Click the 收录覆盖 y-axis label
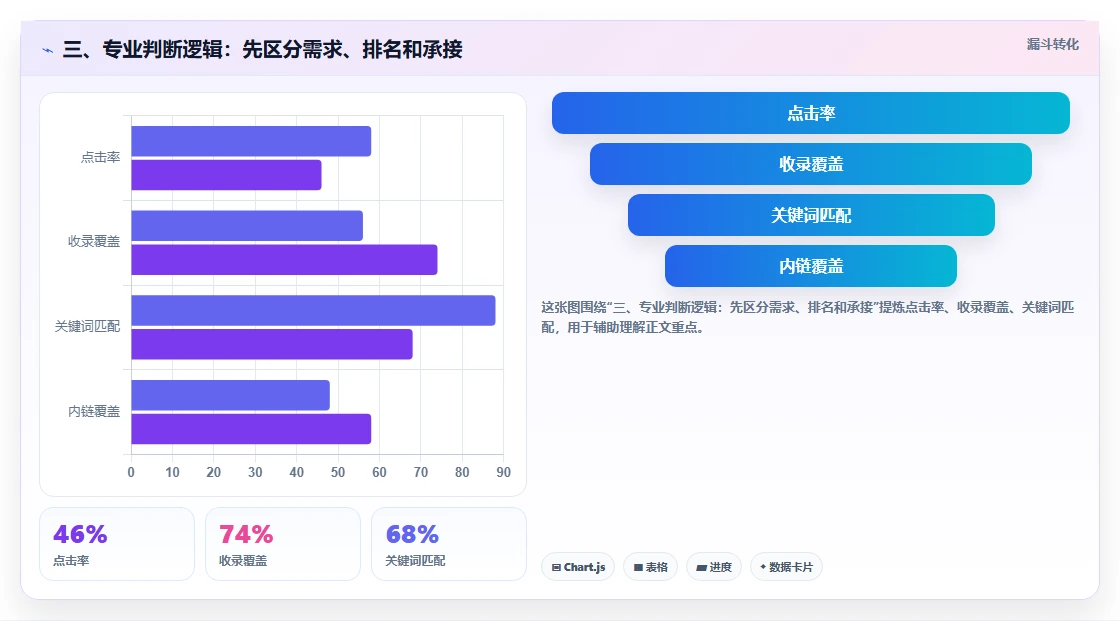The height and width of the screenshot is (621, 1120). tap(94, 242)
